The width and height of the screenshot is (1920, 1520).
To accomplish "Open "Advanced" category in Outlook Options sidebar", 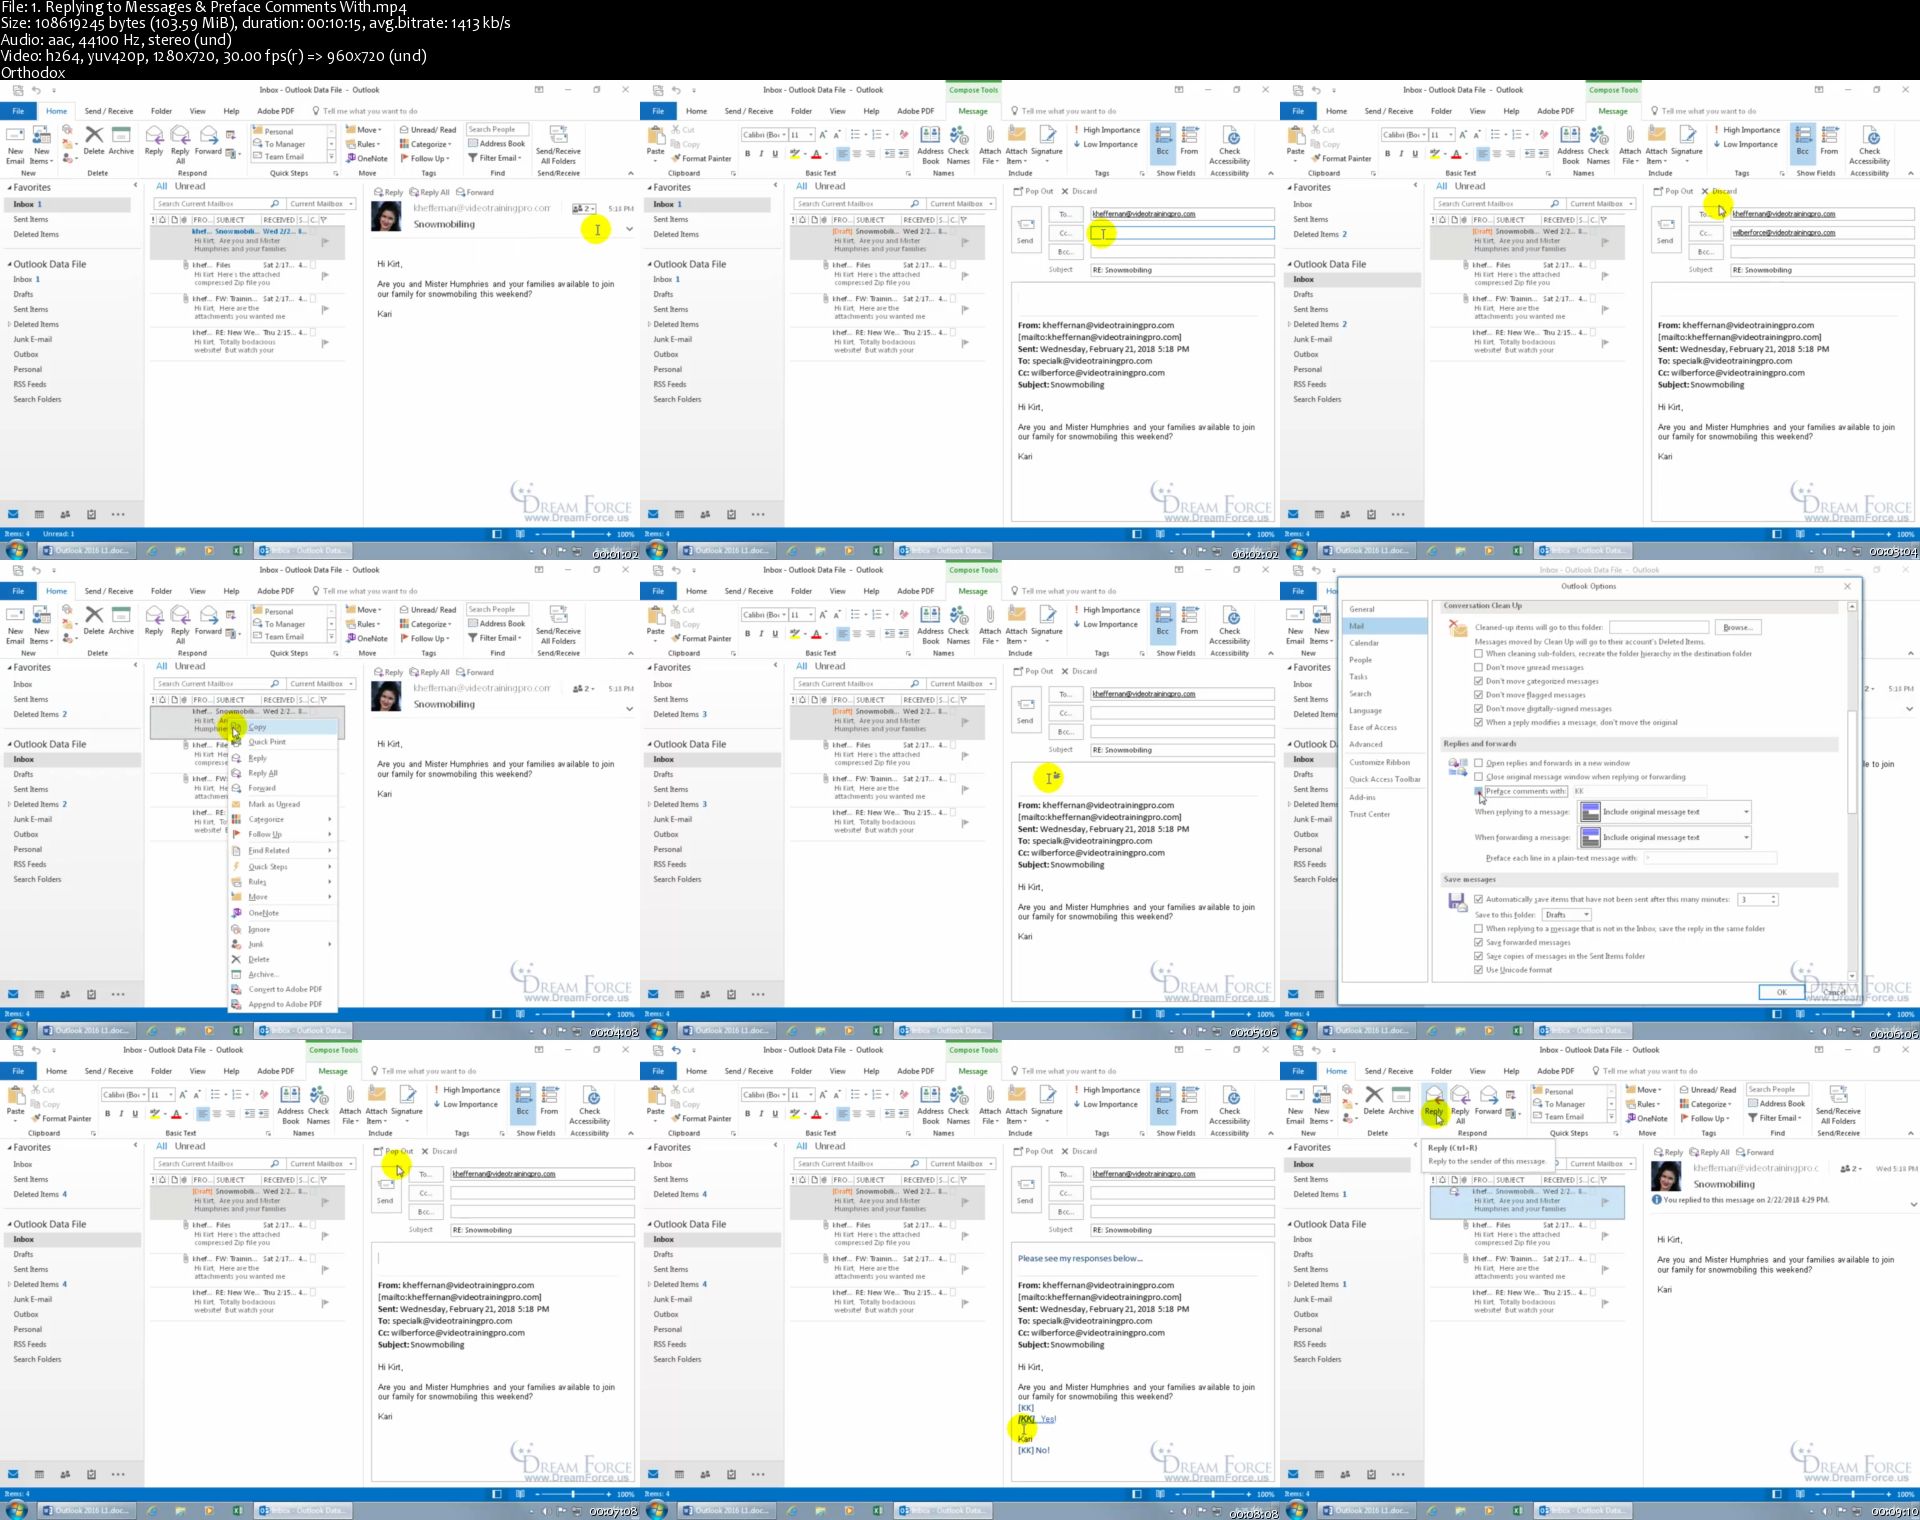I will [x=1366, y=744].
